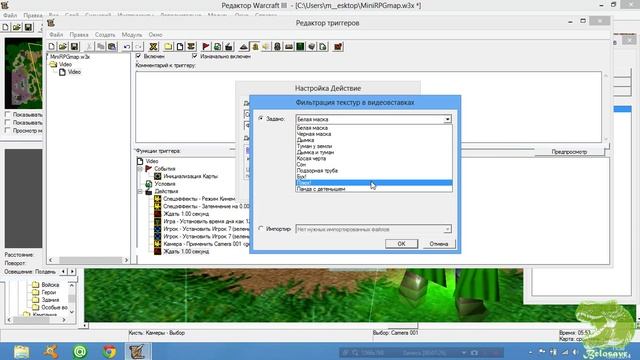Viewport: 640px width, 360px height.
Task: Choose Дымка from filter list
Action: click(374, 140)
